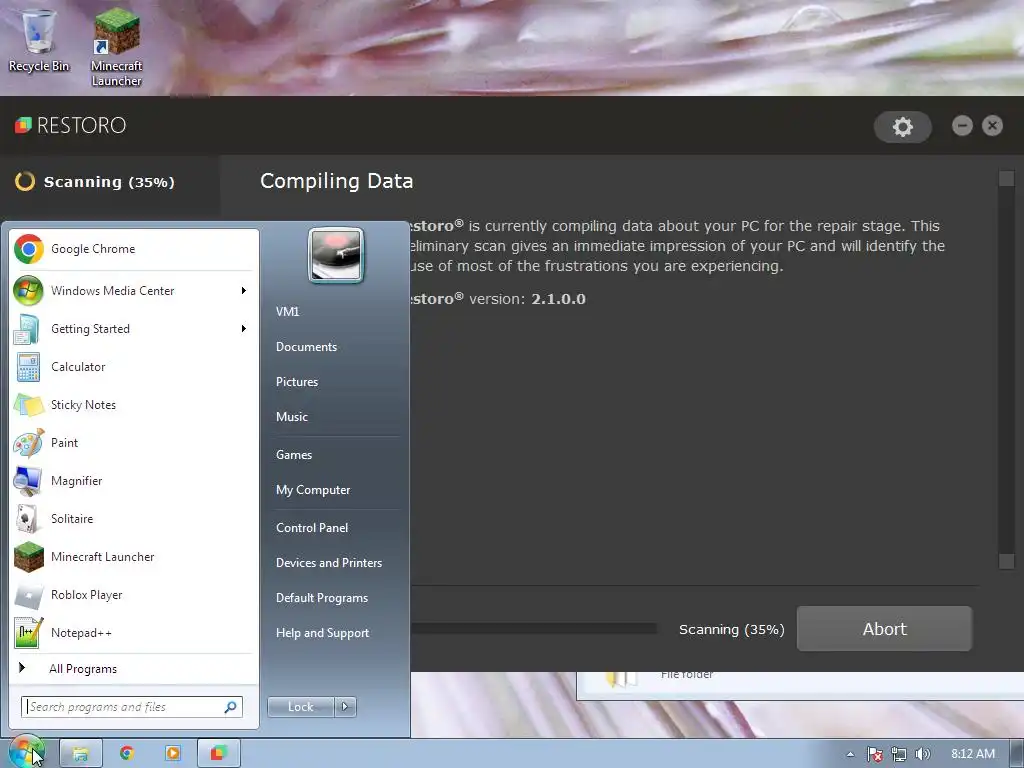Screen dimensions: 1024x768
Task: Open Documents from Start menu
Action: tap(306, 347)
